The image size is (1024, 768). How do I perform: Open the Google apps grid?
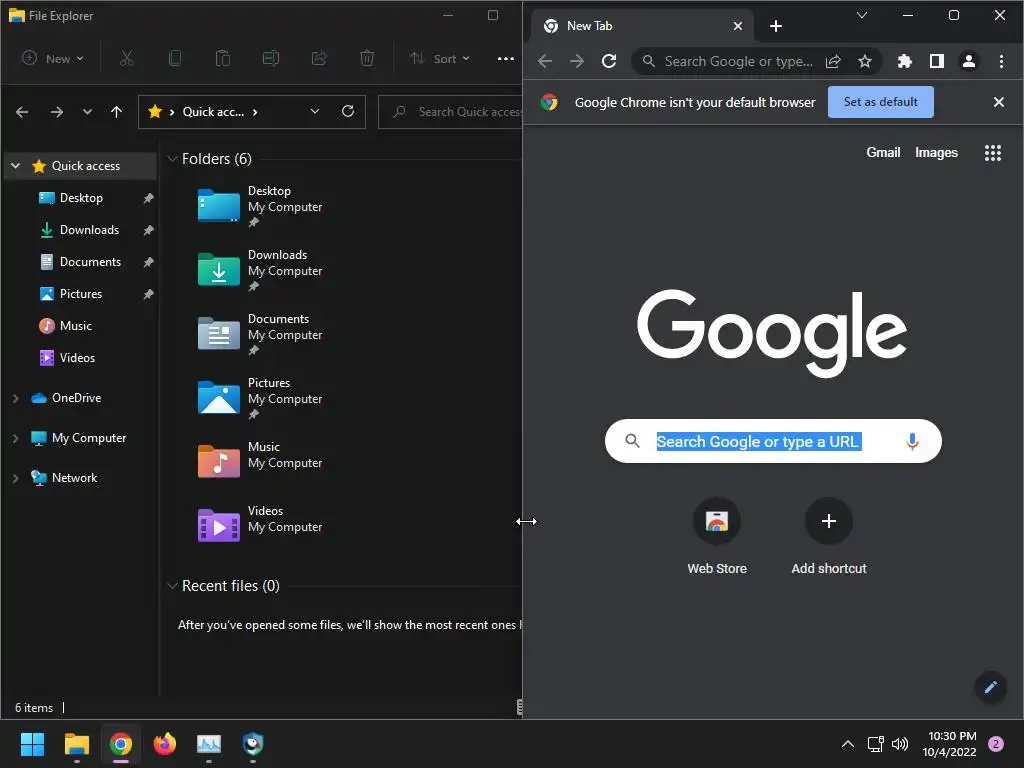coord(993,153)
